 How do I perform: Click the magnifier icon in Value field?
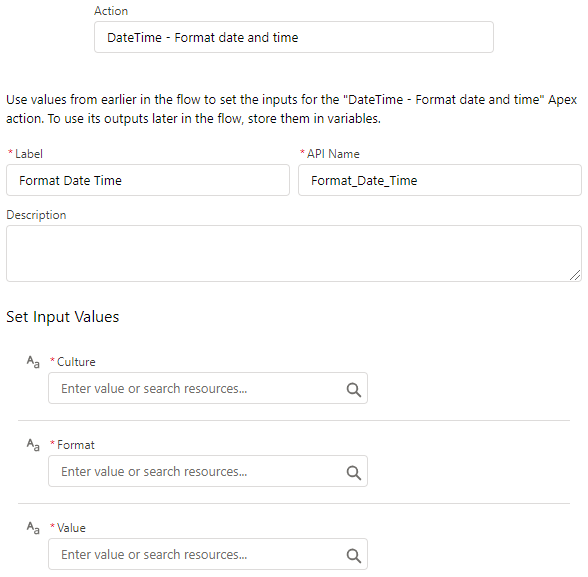(x=354, y=556)
